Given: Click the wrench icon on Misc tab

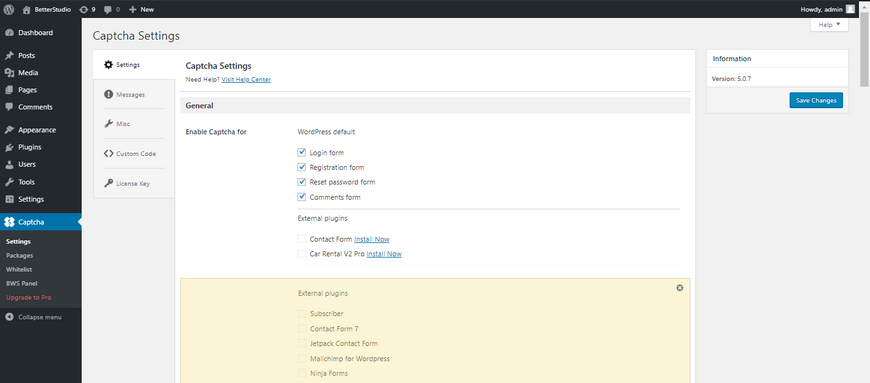Looking at the screenshot, I should (108, 124).
